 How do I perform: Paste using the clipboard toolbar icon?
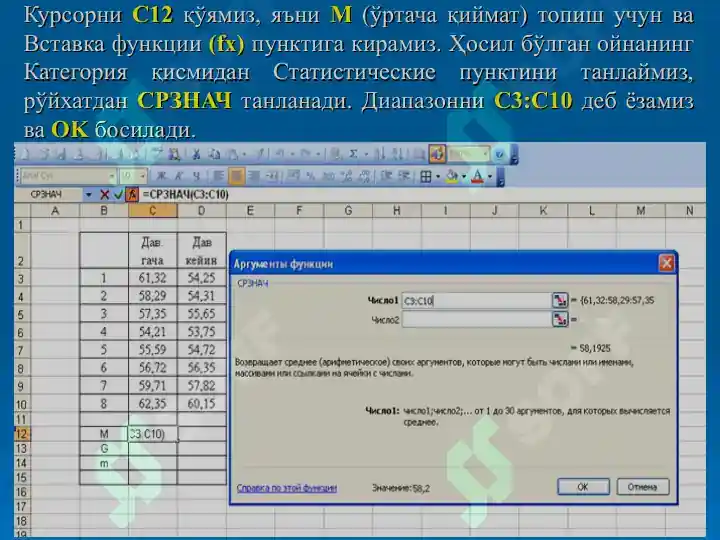(232, 155)
